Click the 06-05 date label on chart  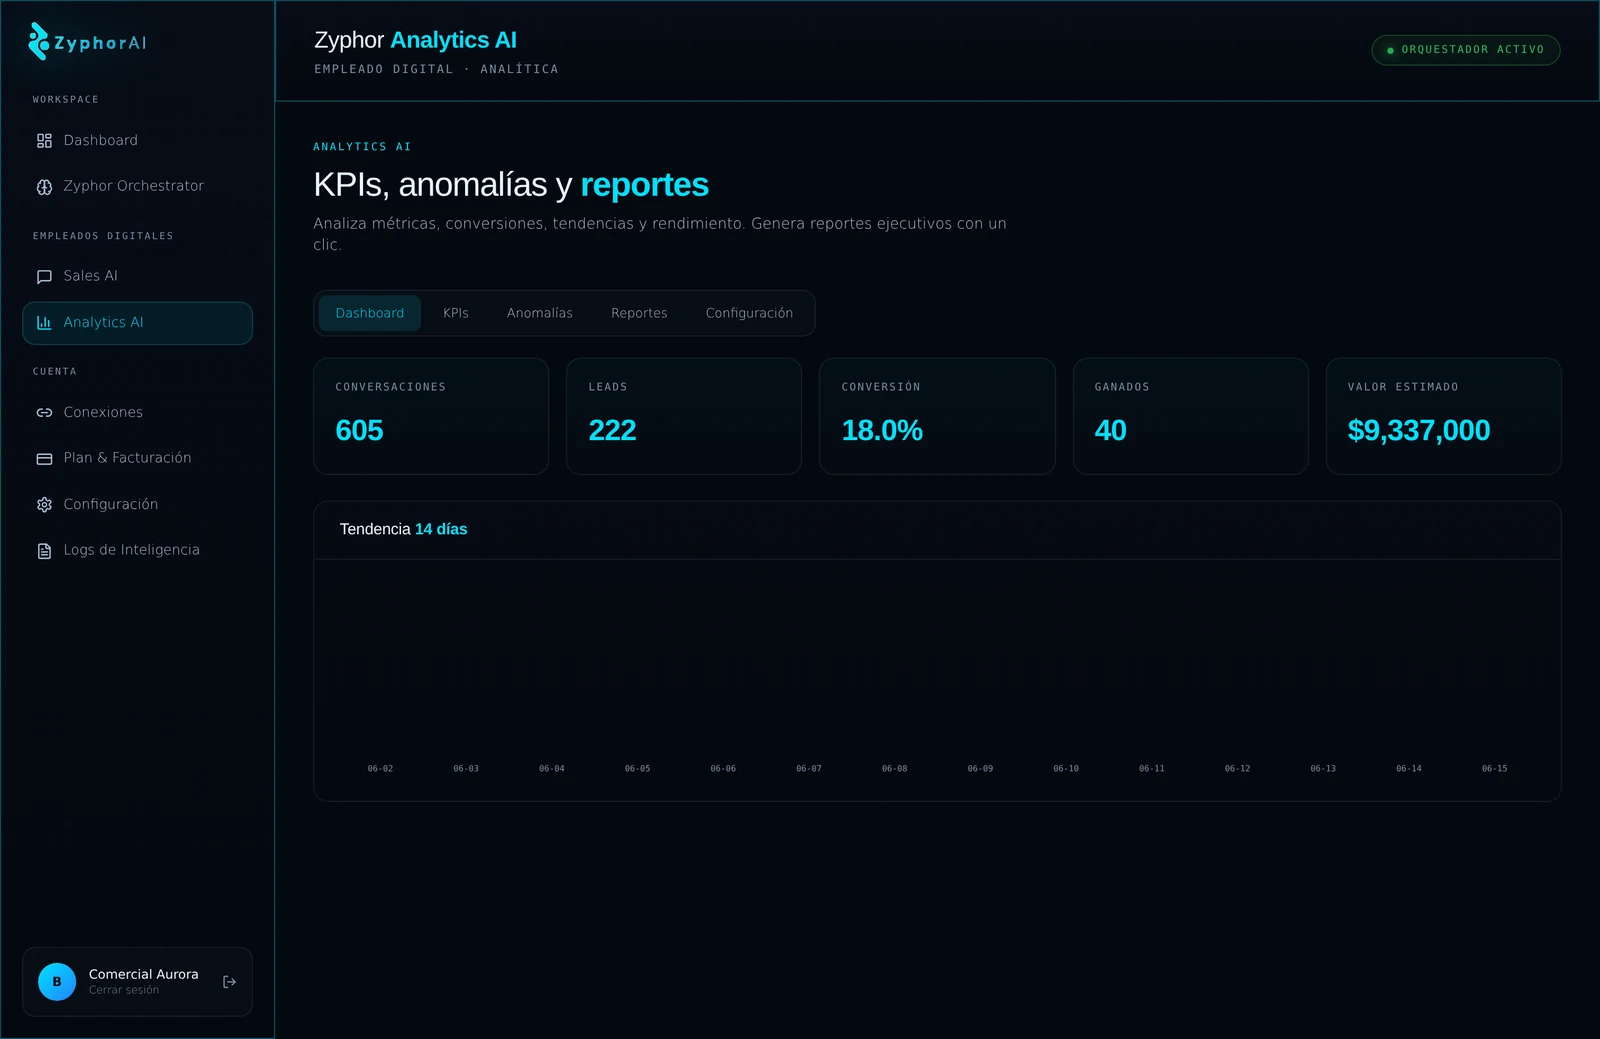(x=638, y=769)
